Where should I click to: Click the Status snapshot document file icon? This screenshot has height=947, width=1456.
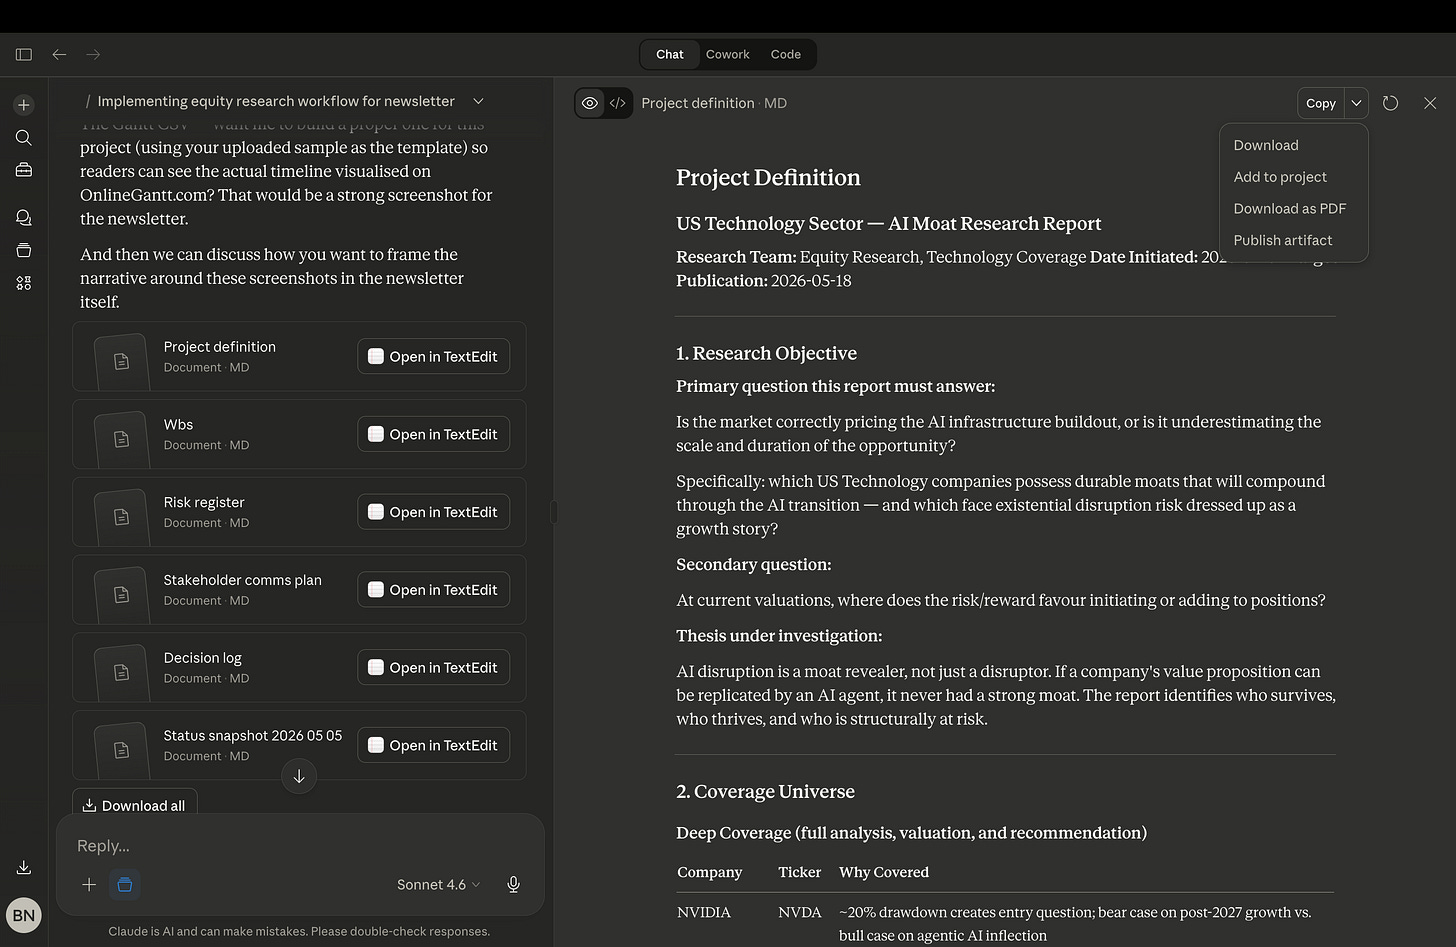[x=121, y=749]
